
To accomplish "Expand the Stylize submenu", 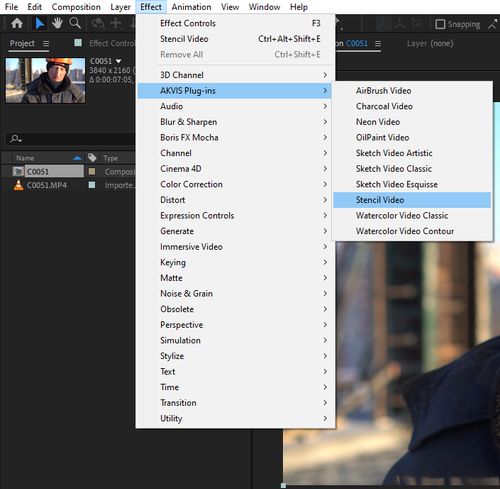I will pos(235,356).
